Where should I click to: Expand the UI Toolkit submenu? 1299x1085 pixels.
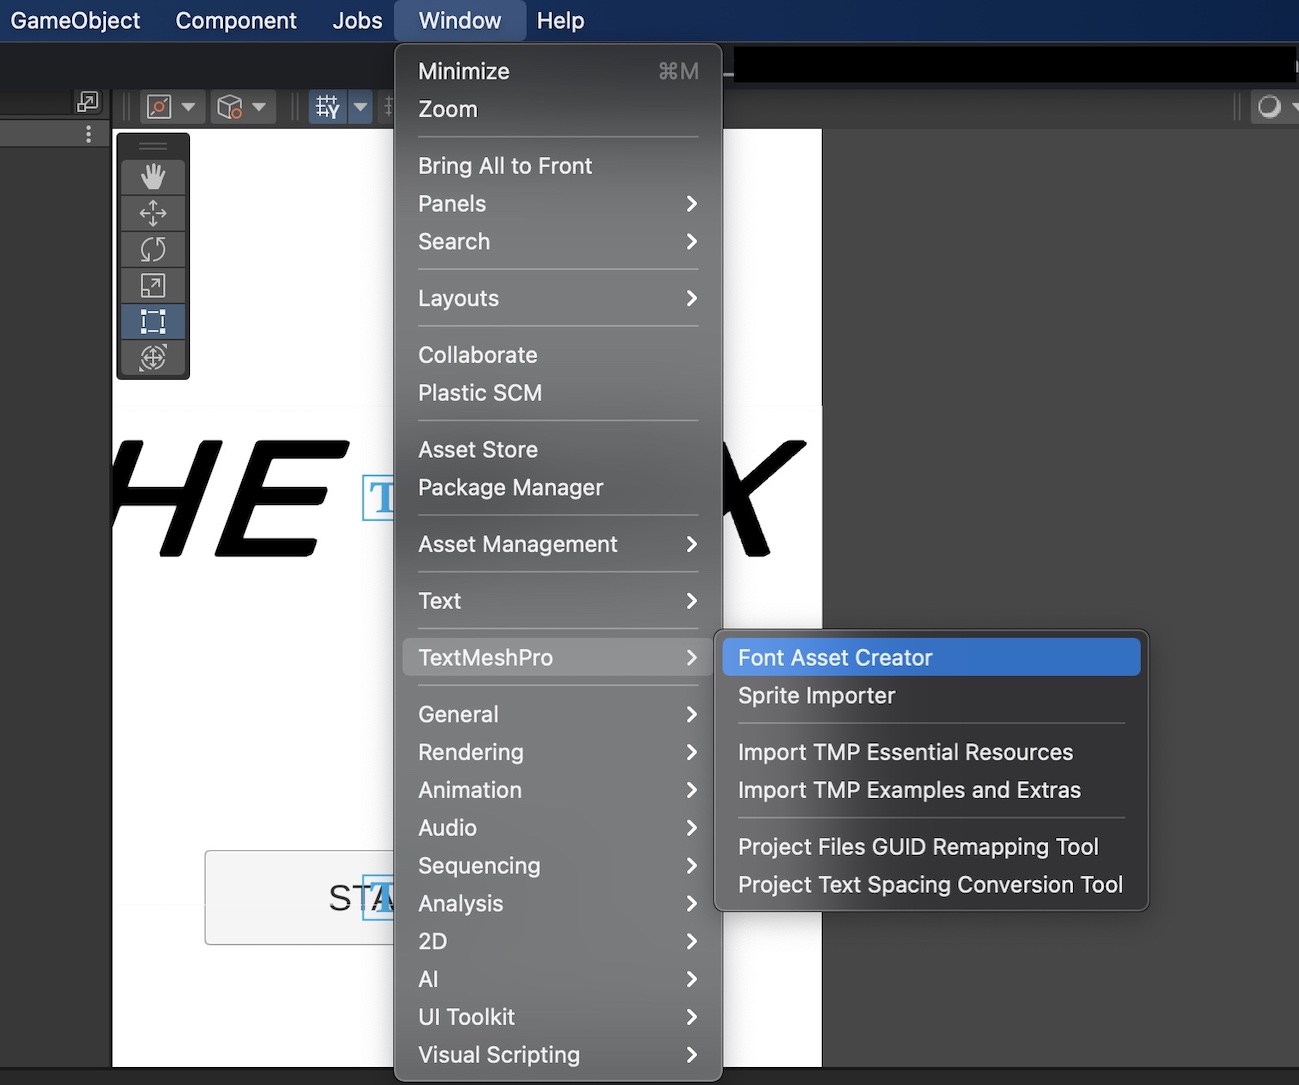tap(558, 1017)
